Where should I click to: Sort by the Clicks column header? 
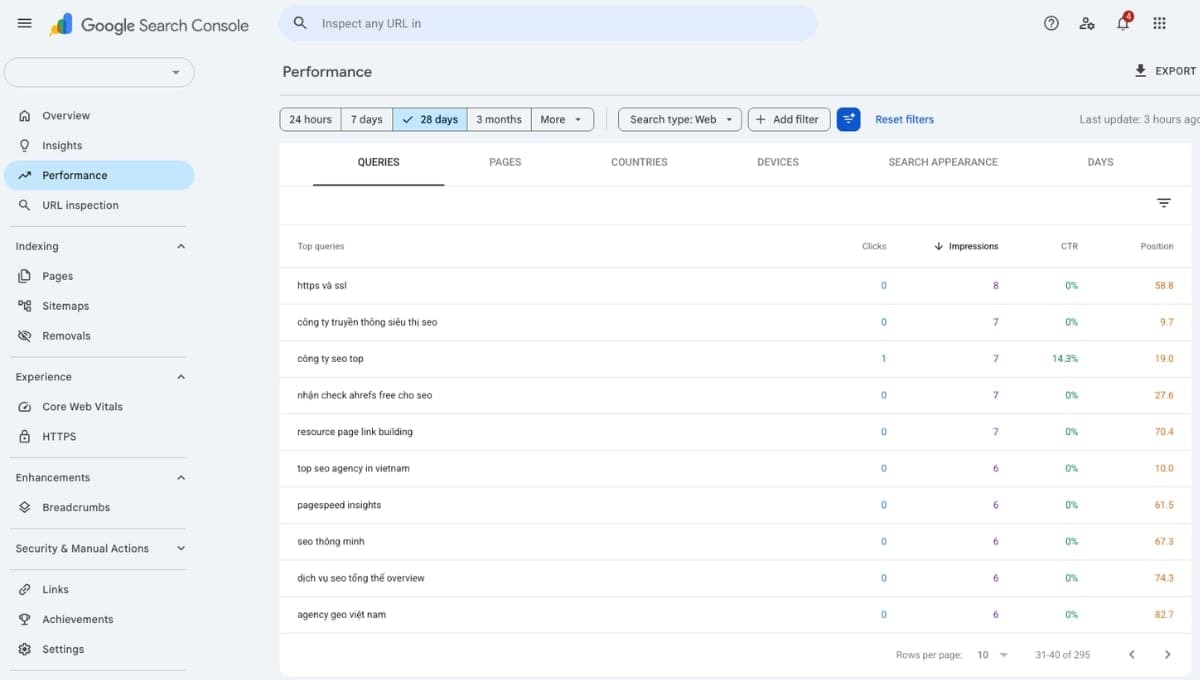[x=874, y=246]
